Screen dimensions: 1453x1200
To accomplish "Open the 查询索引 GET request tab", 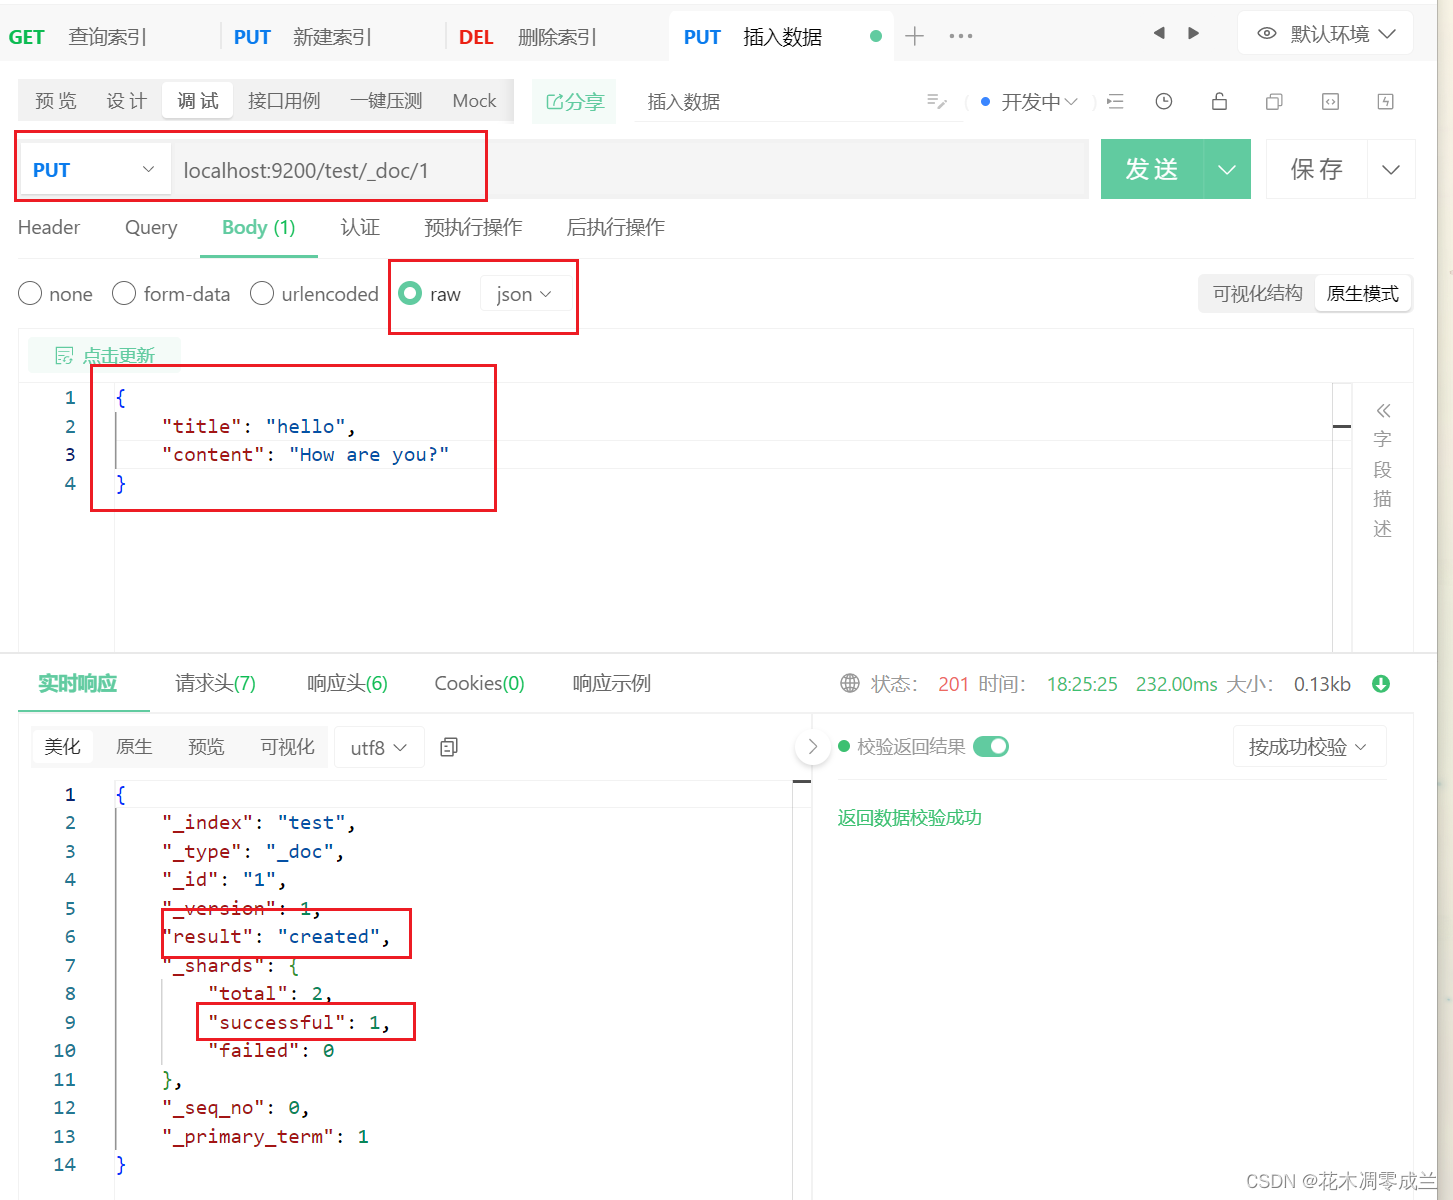I will (x=78, y=37).
